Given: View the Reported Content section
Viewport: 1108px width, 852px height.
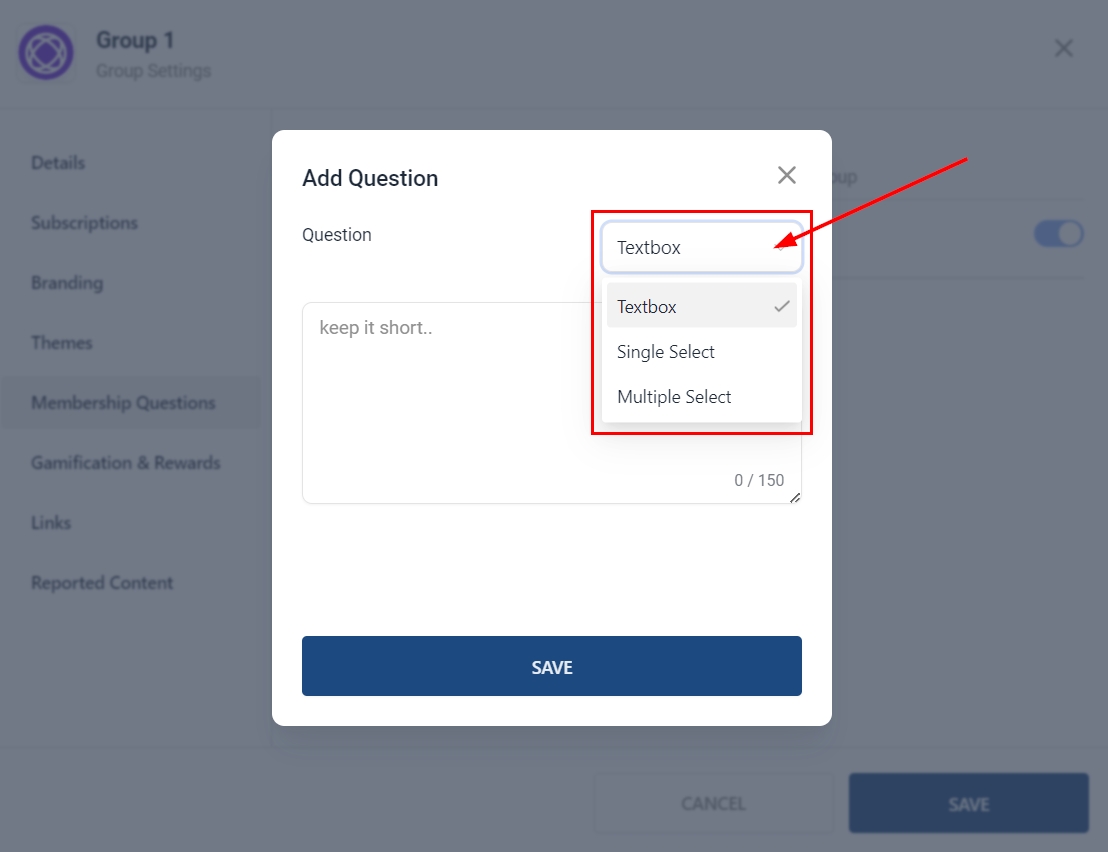Looking at the screenshot, I should pyautogui.click(x=102, y=583).
